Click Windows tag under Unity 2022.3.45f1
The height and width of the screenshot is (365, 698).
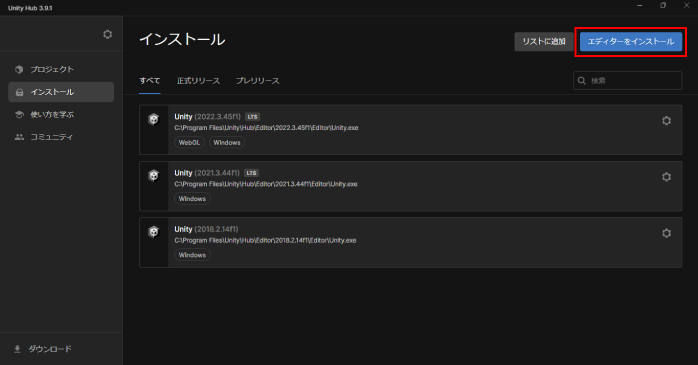[x=227, y=142]
